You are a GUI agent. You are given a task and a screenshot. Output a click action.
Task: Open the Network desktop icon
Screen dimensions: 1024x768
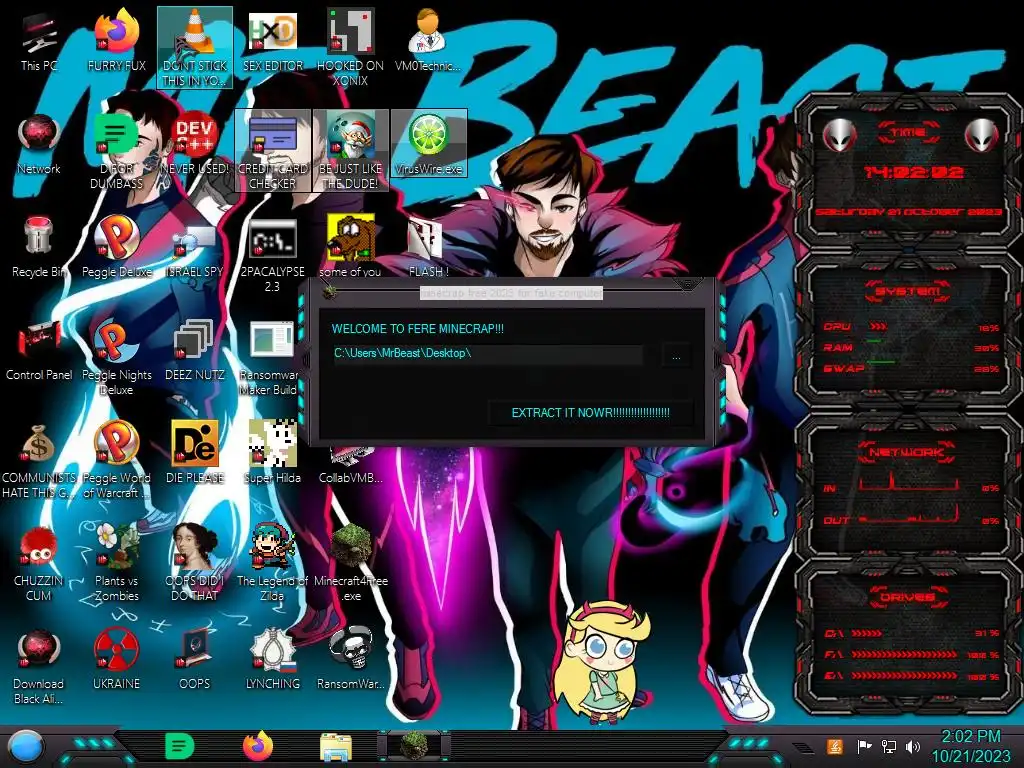39,145
